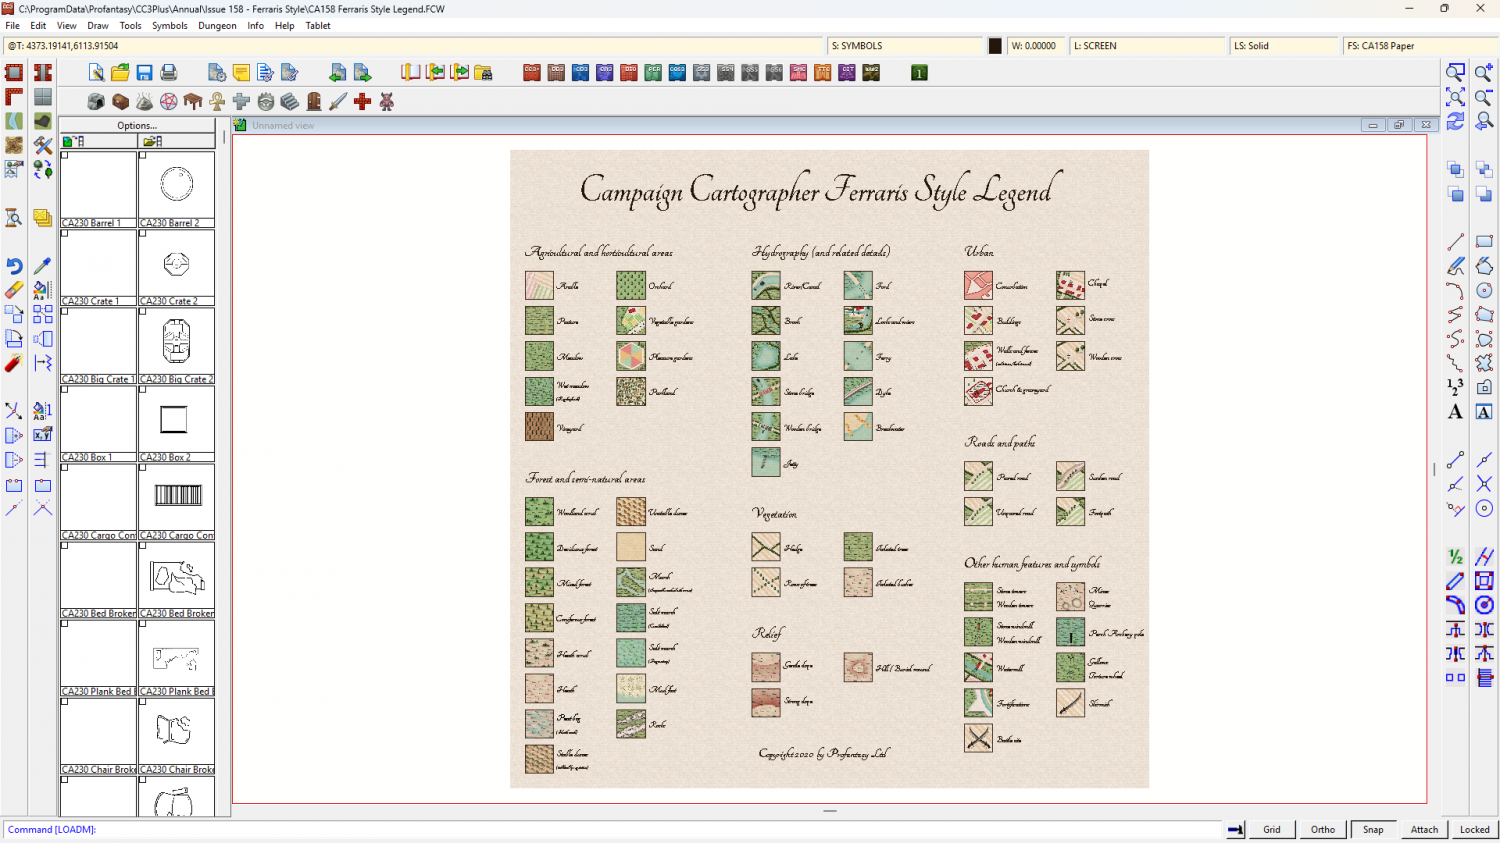Click the Options... button above symbols
Screen dimensions: 1500x843
pyautogui.click(x=137, y=126)
